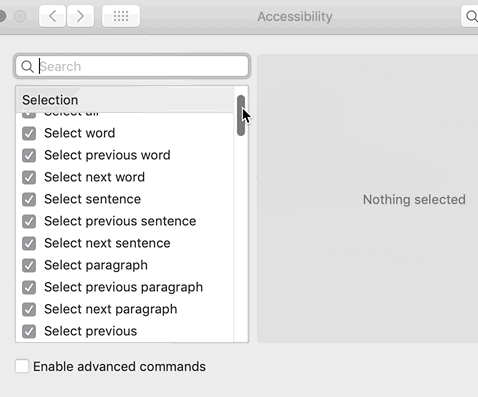This screenshot has width=478, height=397.
Task: Focus the commands Search input field
Action: coord(132,66)
